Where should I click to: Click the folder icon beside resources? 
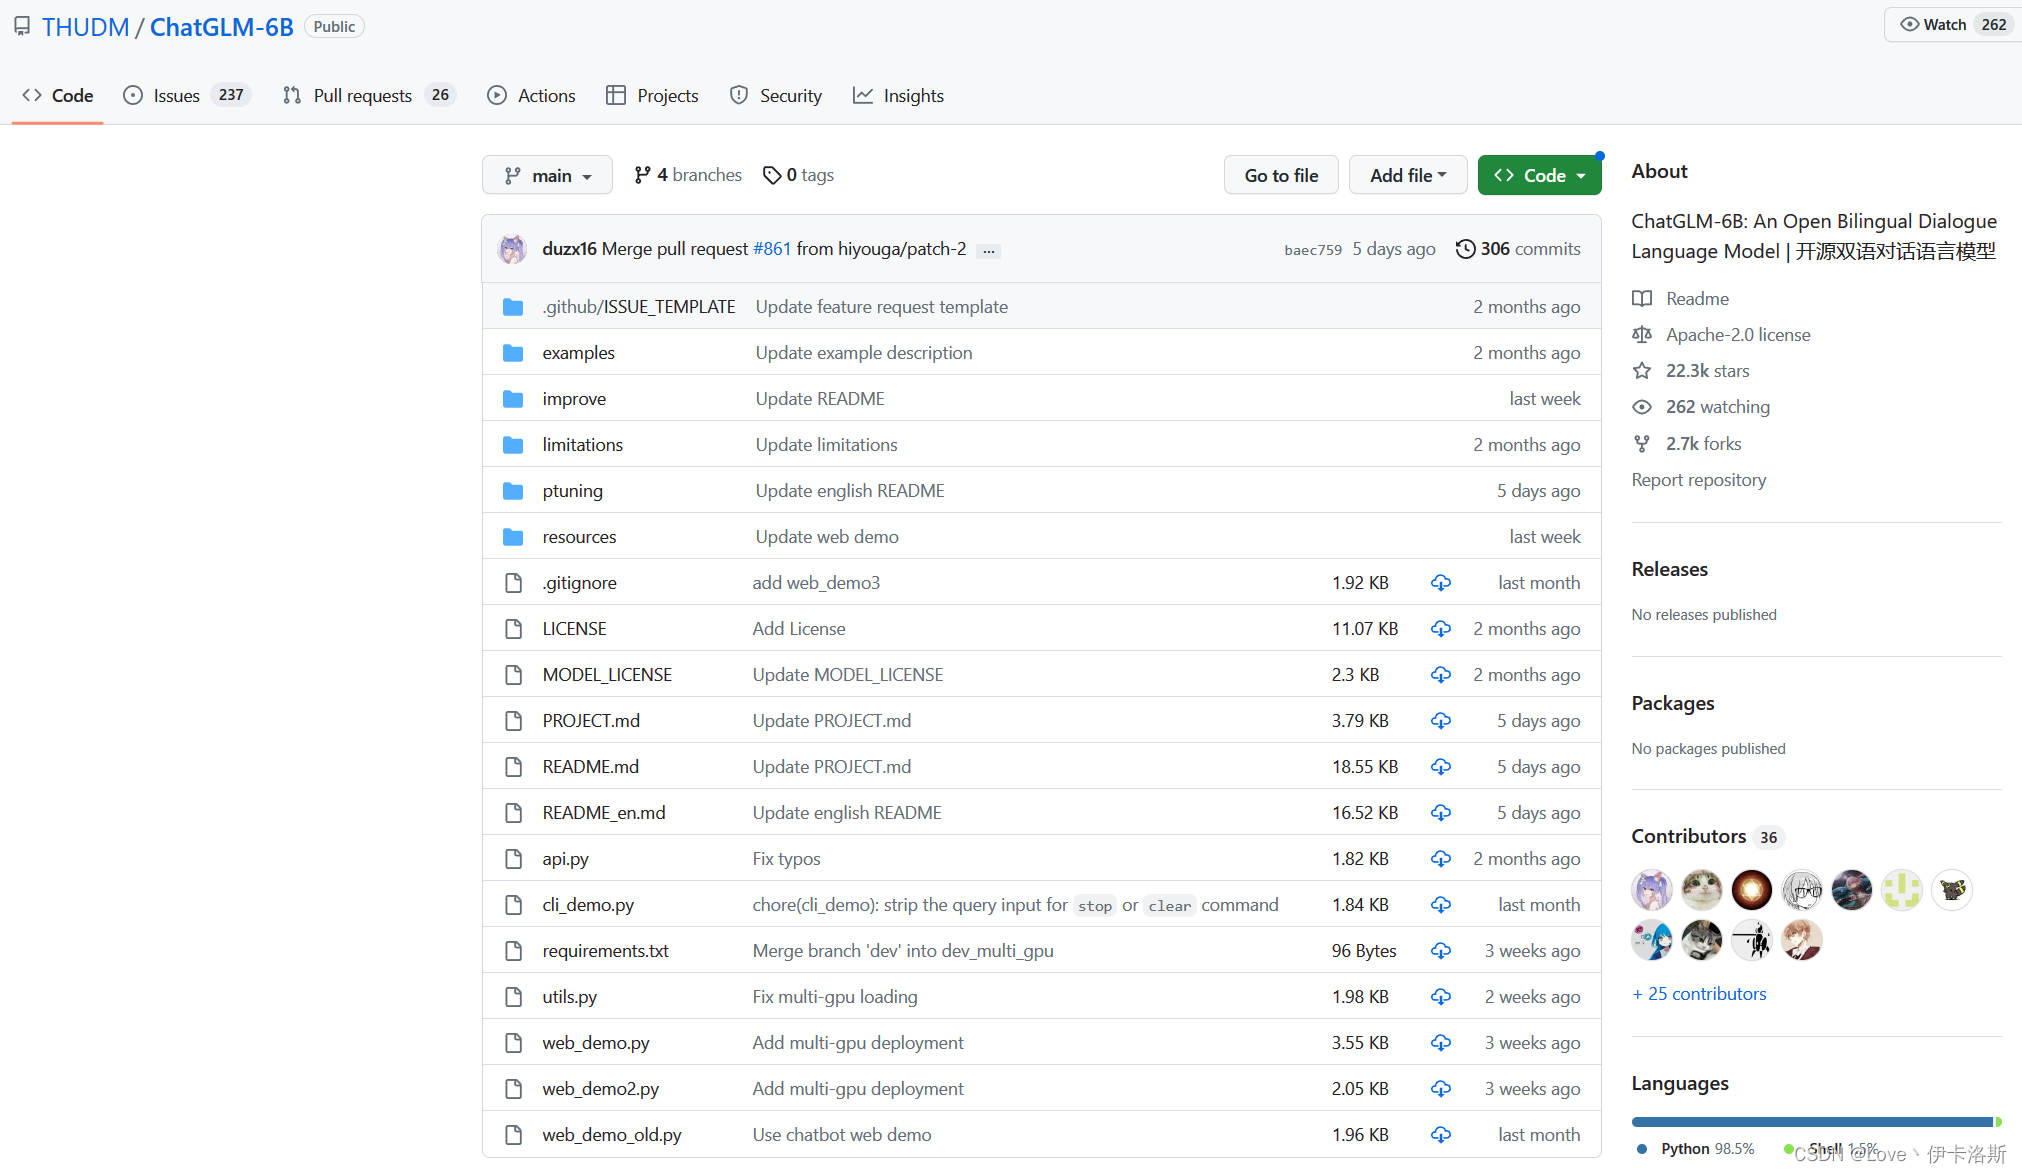pyautogui.click(x=513, y=537)
